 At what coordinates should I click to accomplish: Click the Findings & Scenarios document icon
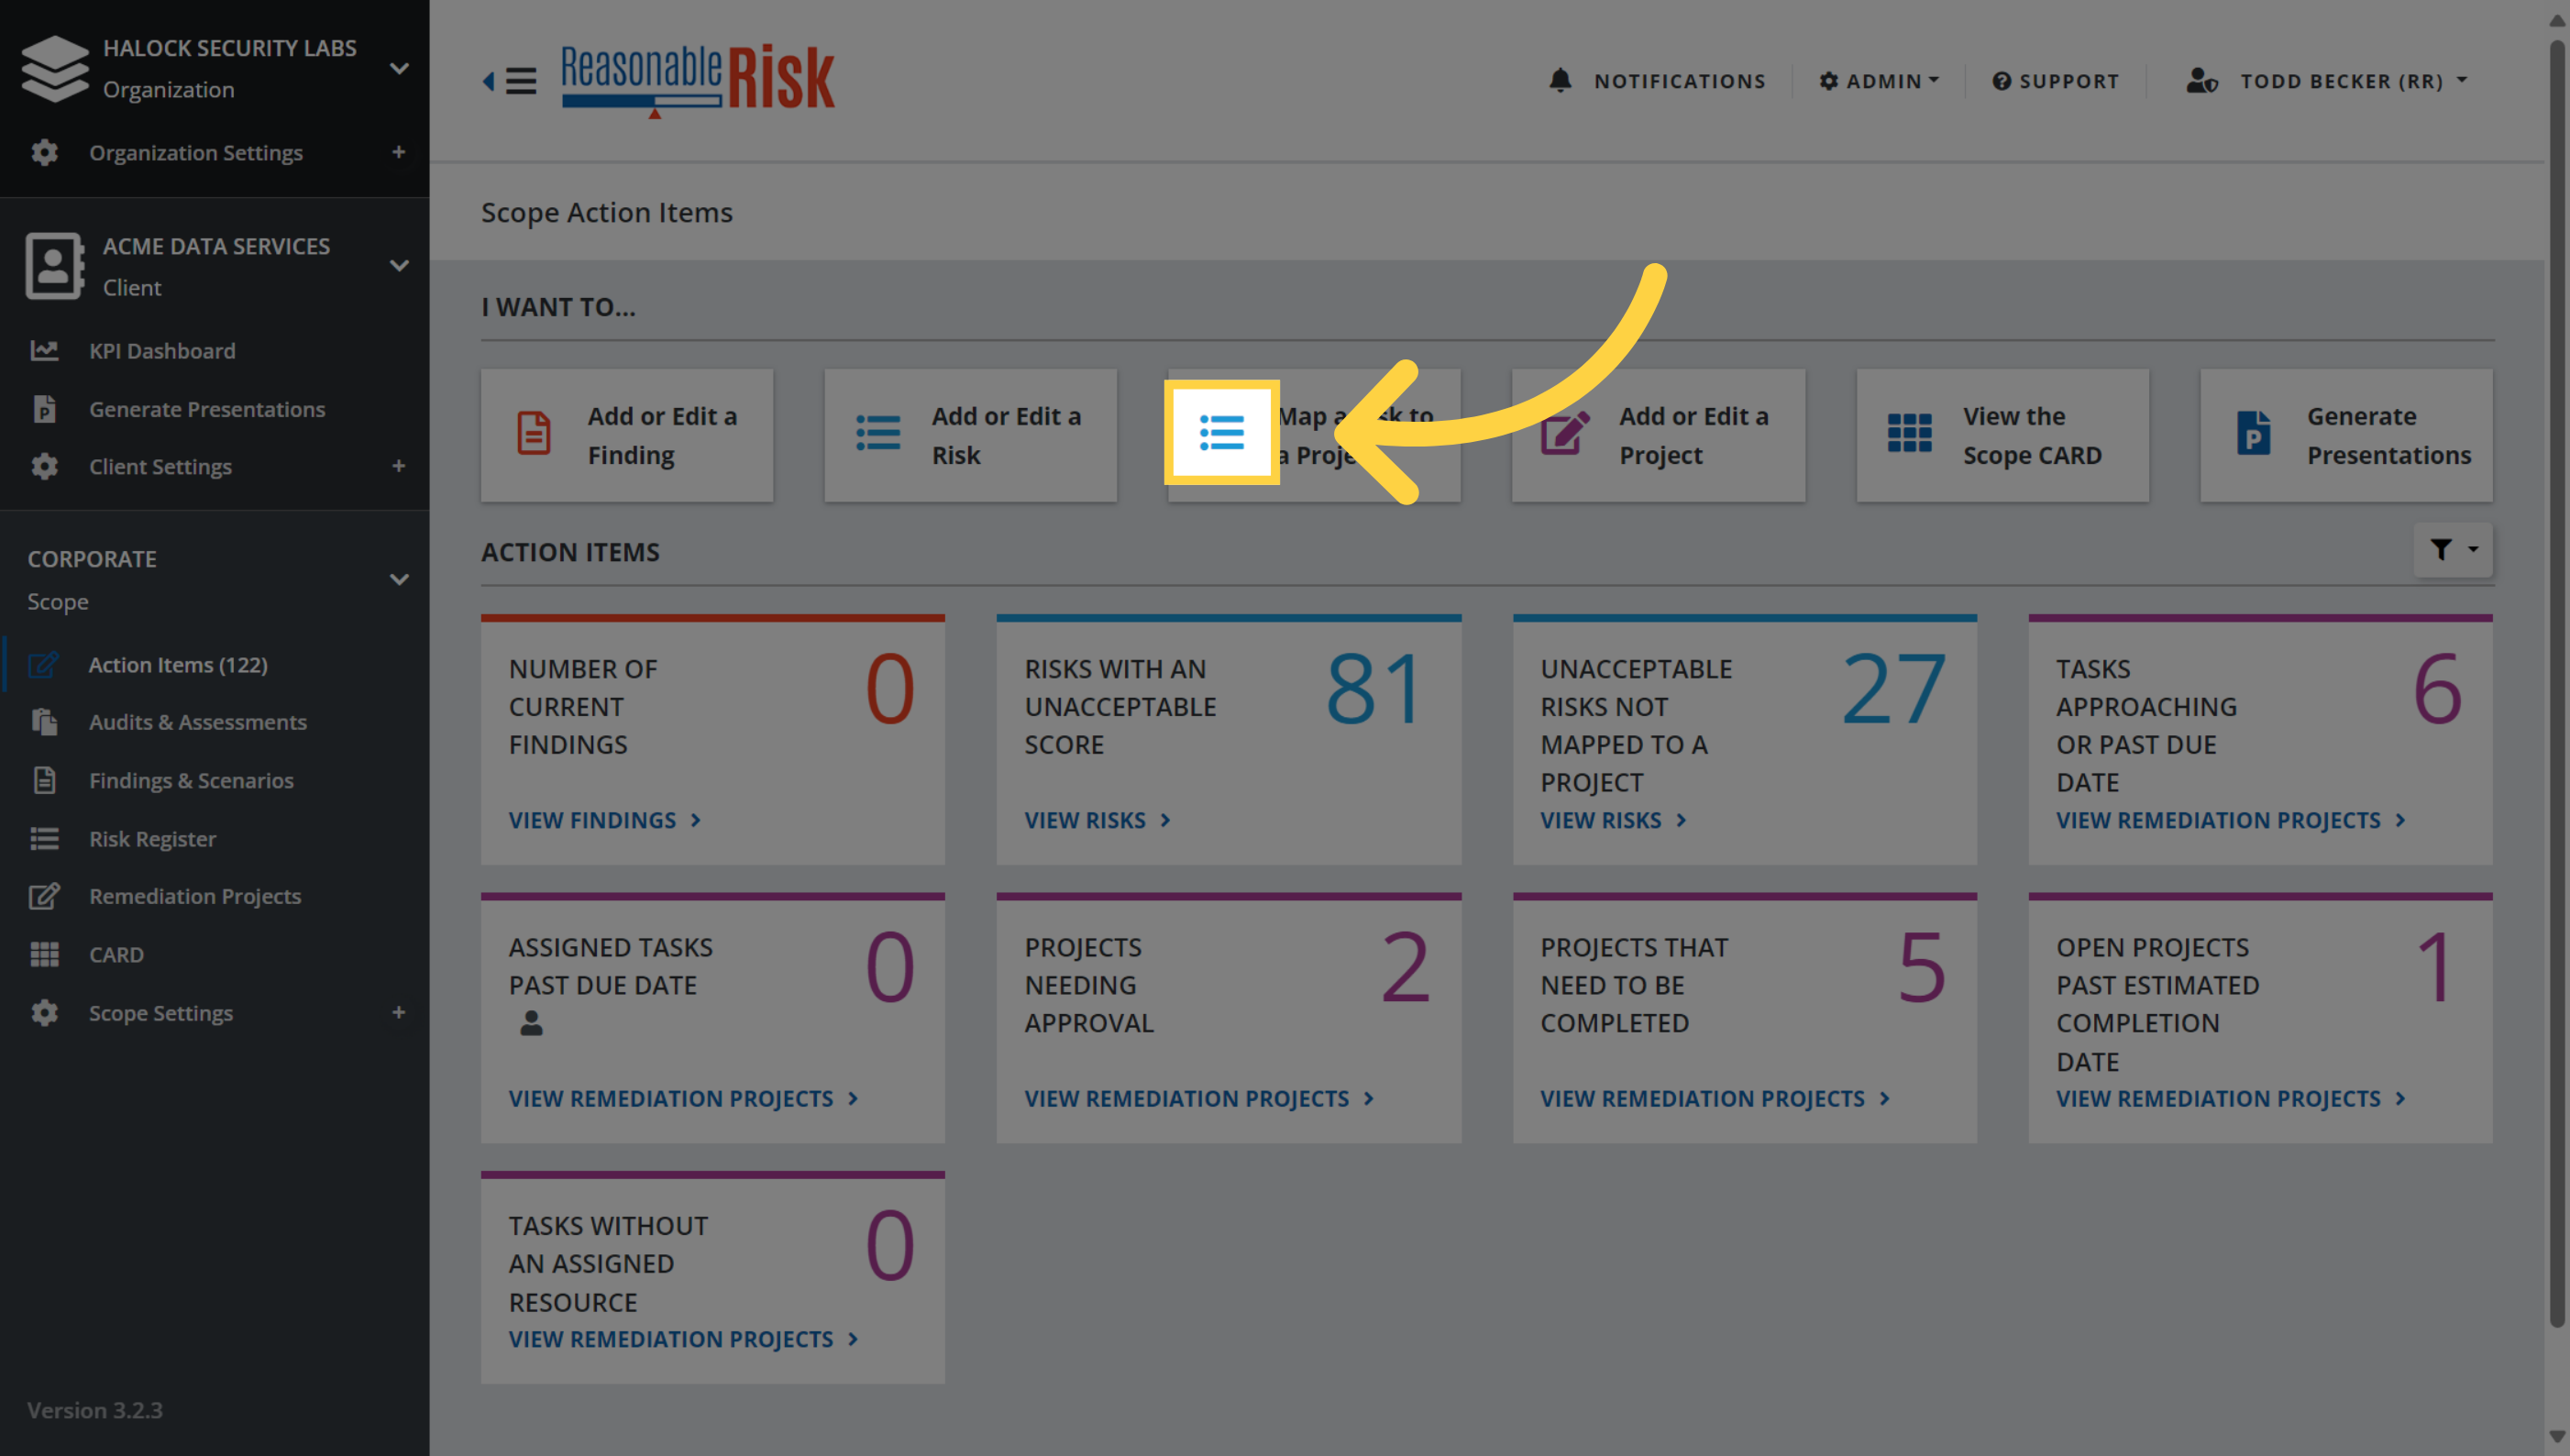click(x=44, y=780)
